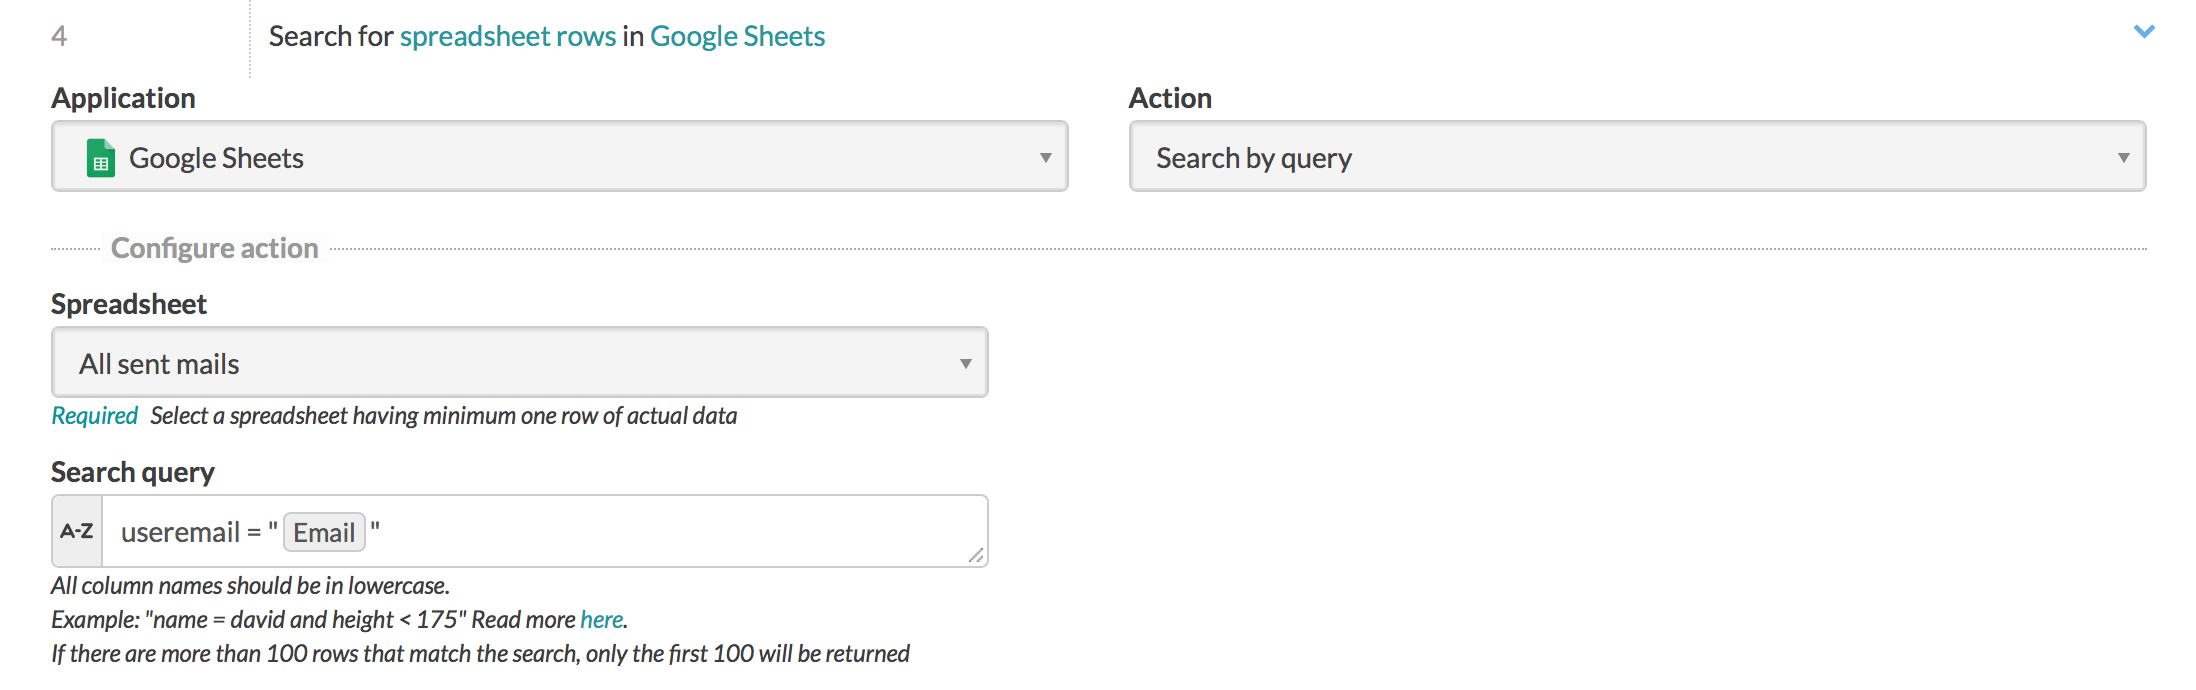
Task: Click the A-Z text type icon
Action: point(77,531)
